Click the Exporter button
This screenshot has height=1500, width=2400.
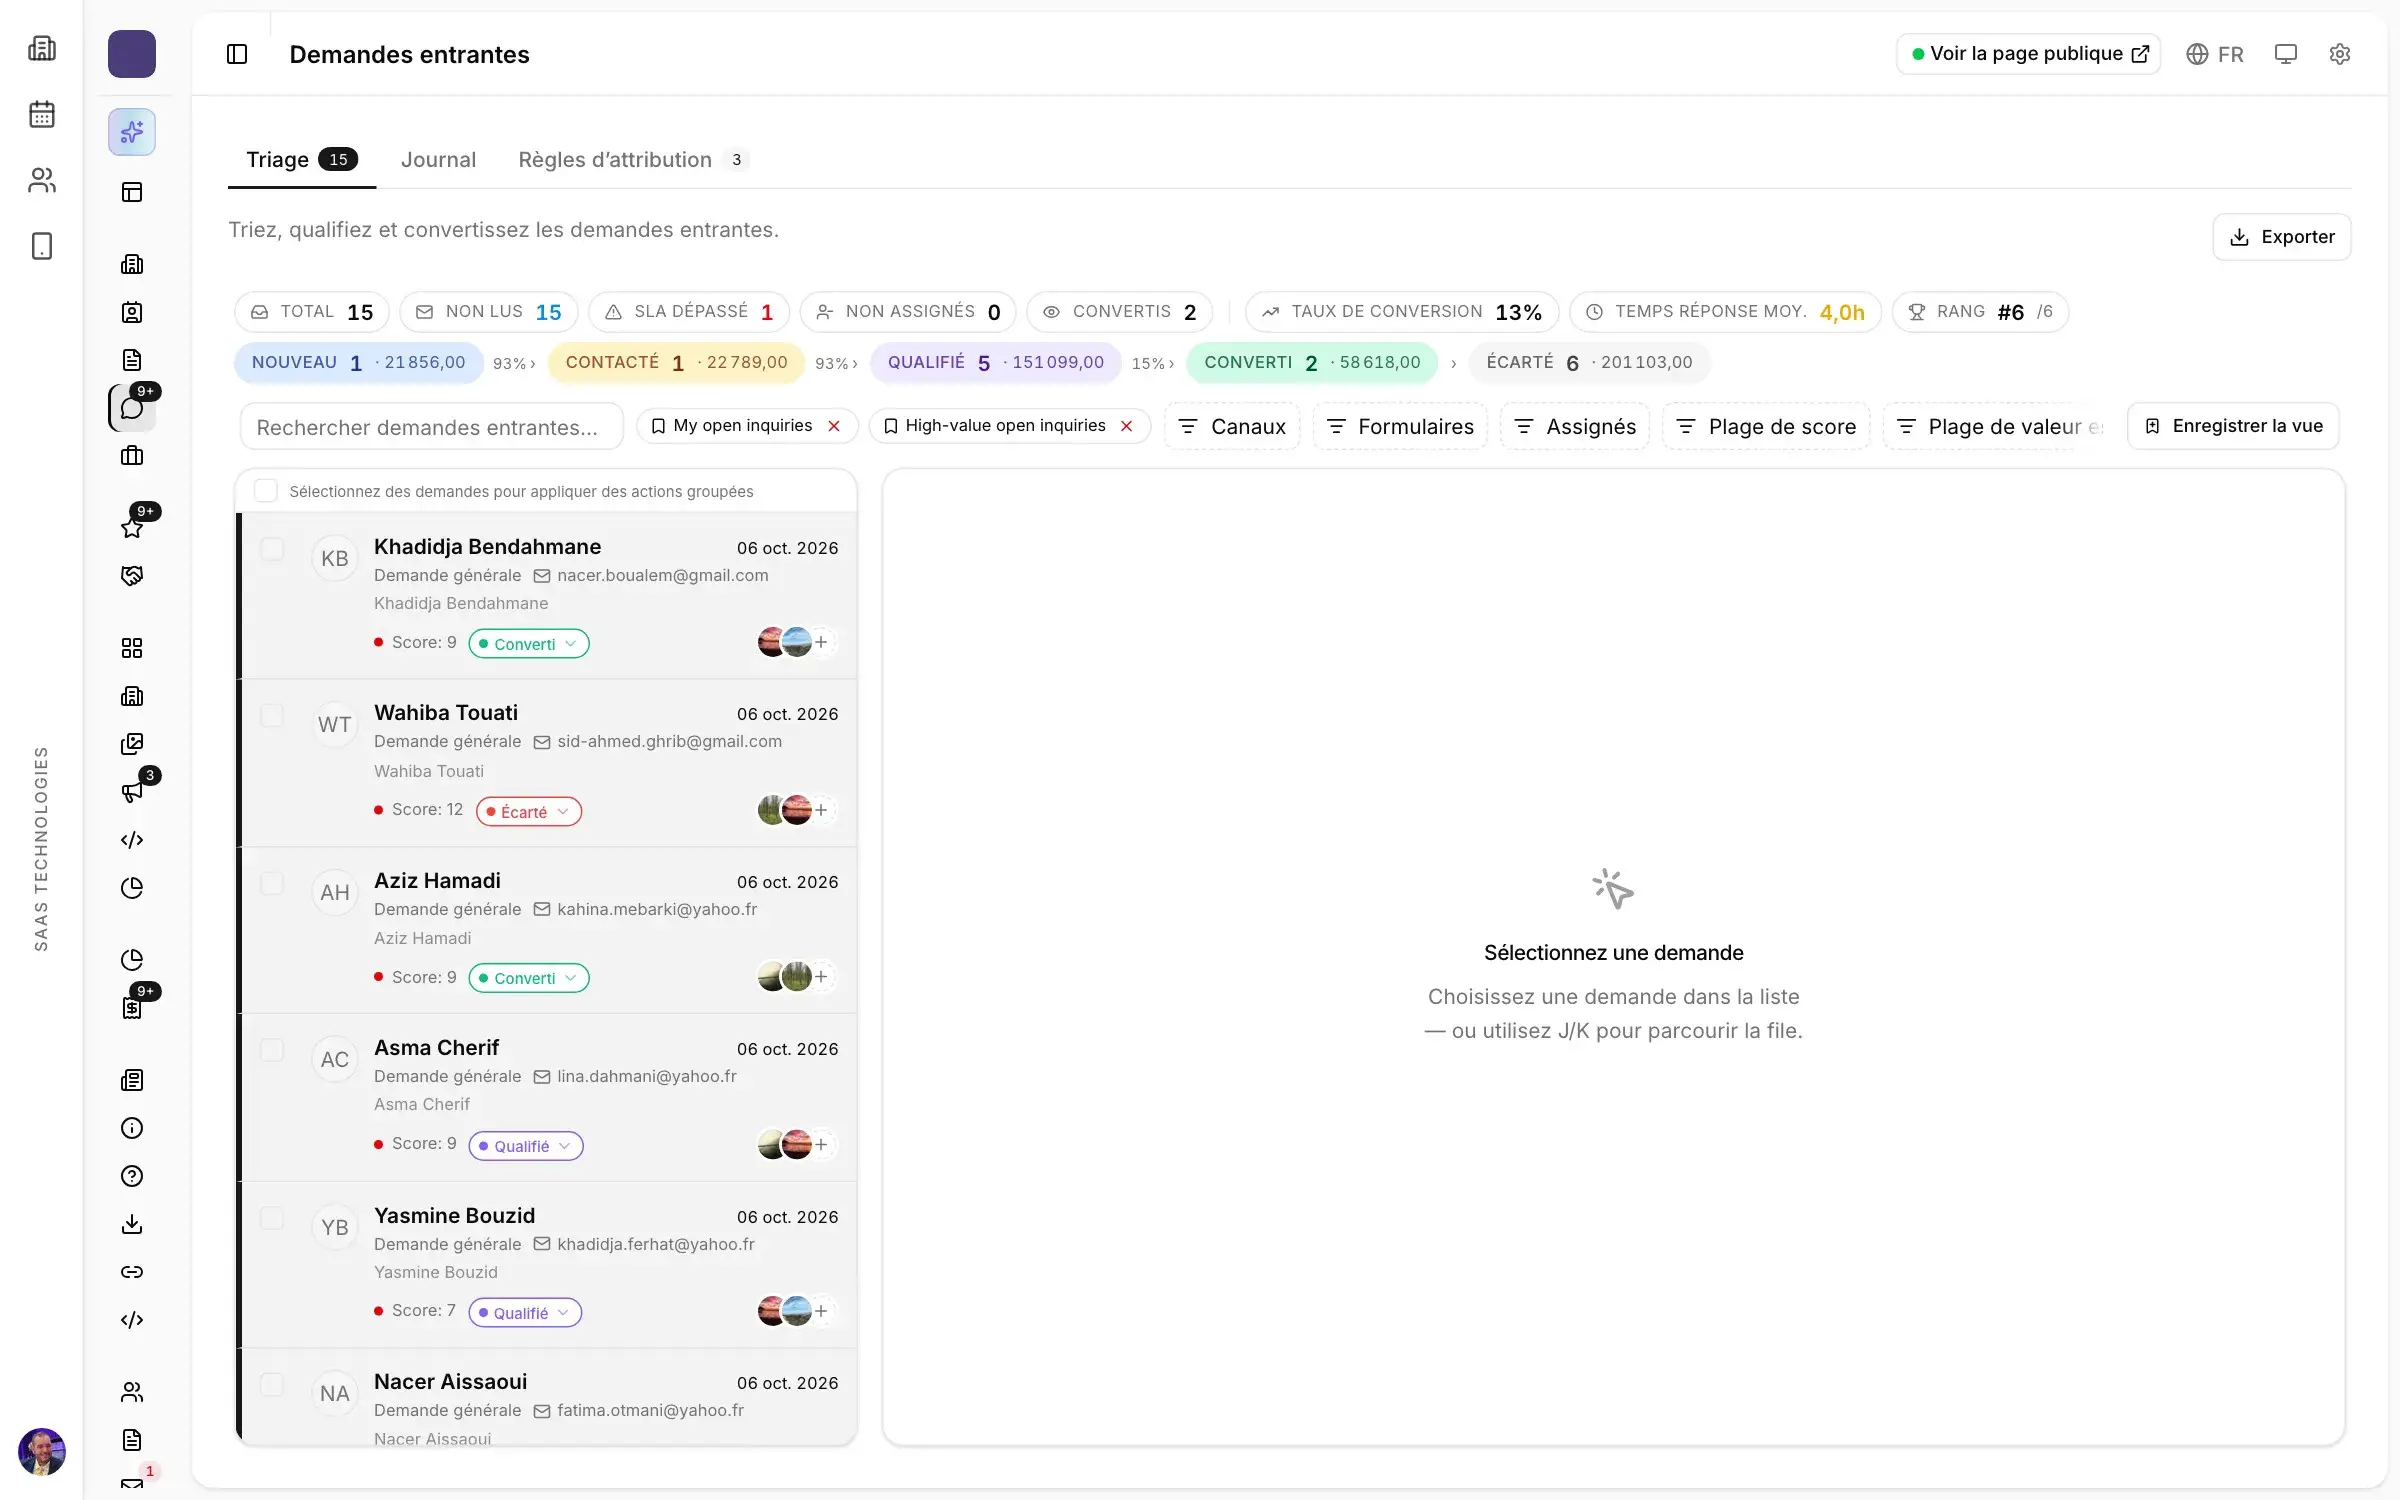coord(2282,237)
